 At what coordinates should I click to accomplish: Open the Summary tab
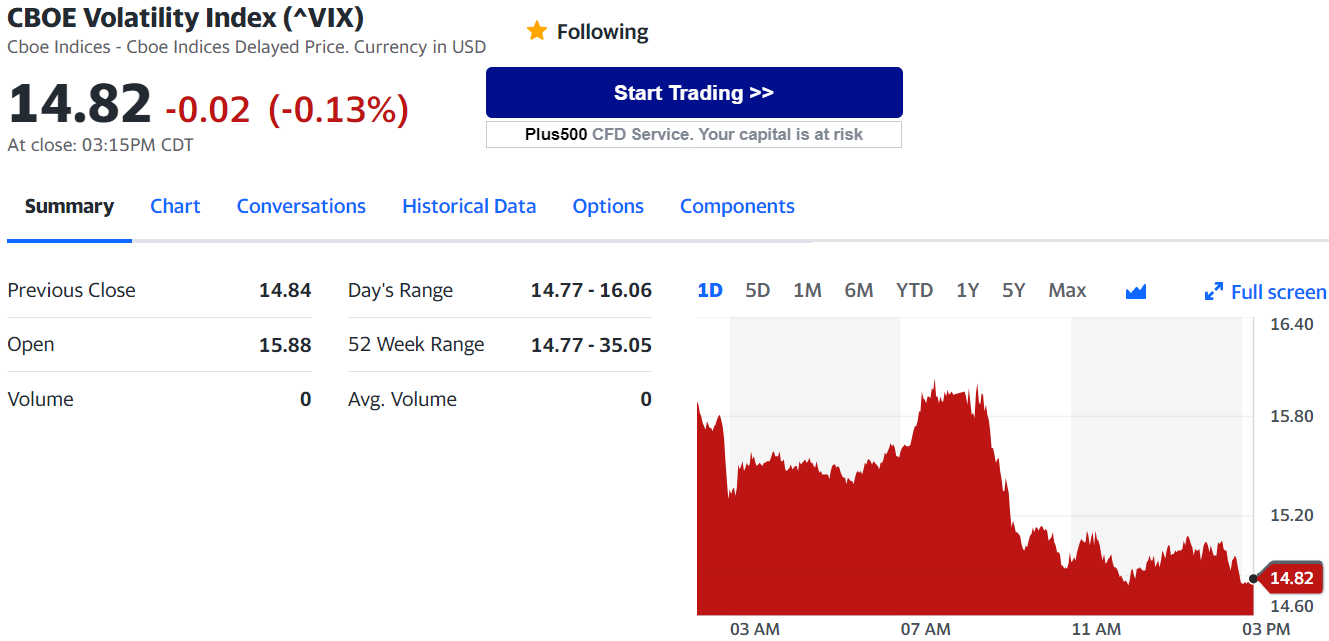click(x=69, y=206)
